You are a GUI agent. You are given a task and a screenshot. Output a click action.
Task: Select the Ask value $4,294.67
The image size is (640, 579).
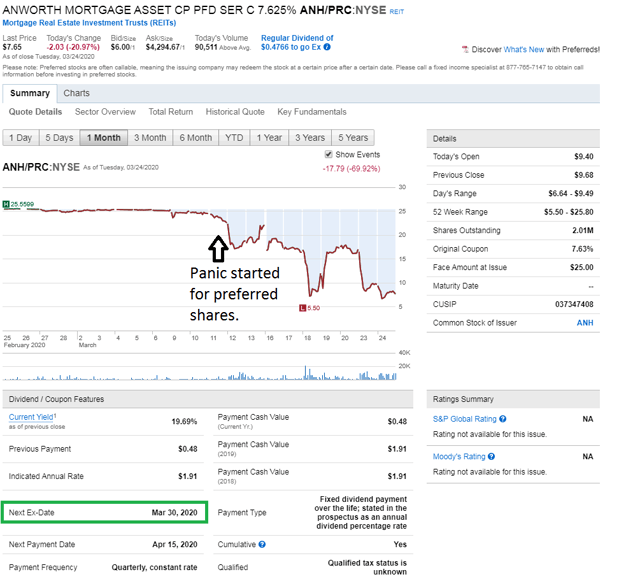pyautogui.click(x=163, y=47)
